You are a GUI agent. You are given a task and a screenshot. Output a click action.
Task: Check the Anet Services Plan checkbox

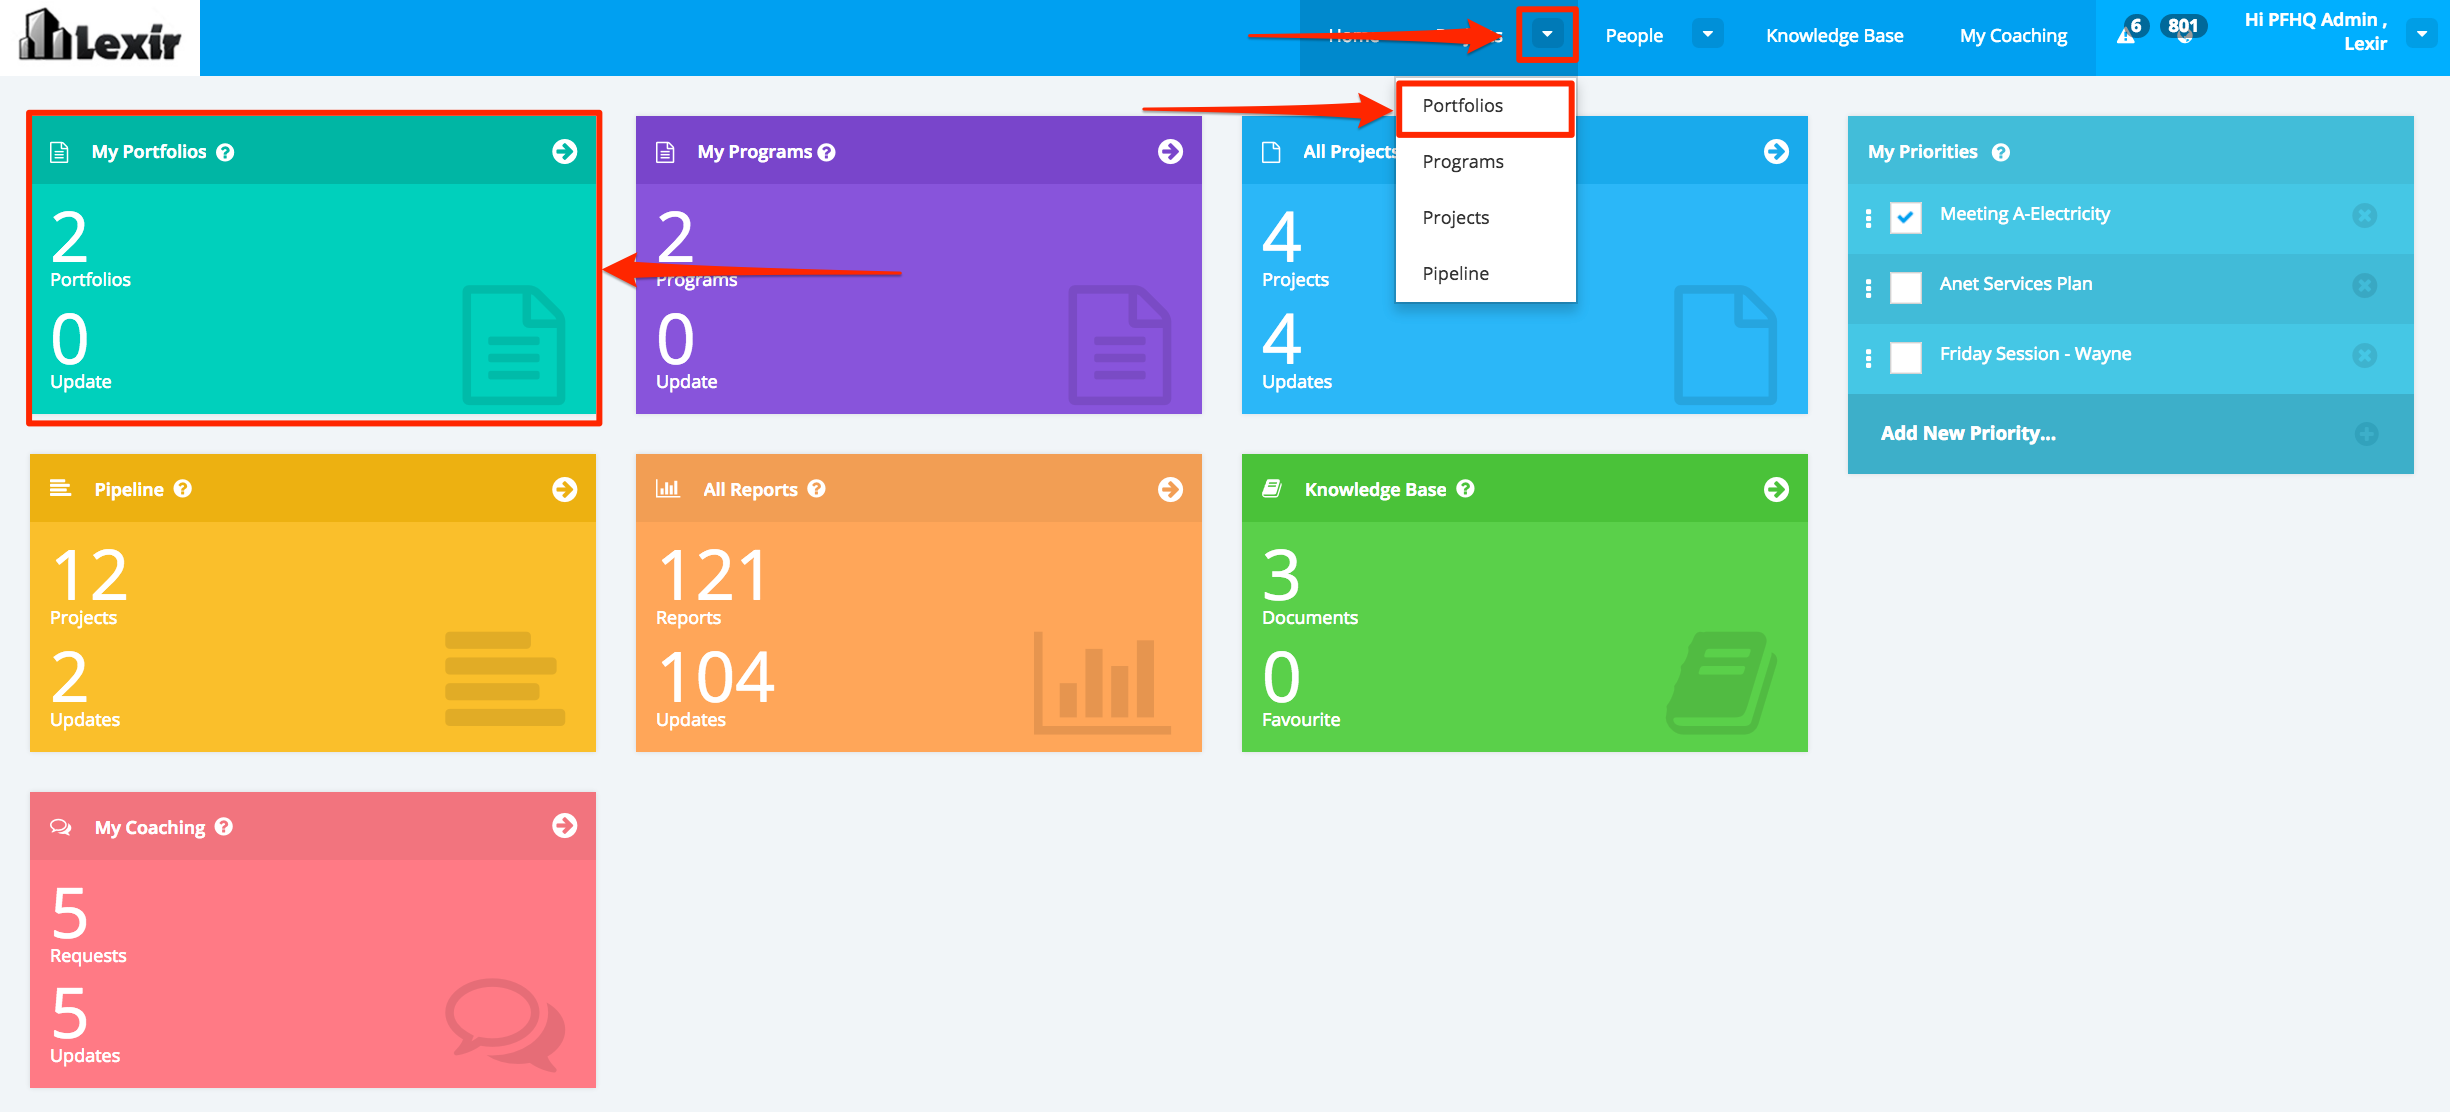(x=1905, y=287)
